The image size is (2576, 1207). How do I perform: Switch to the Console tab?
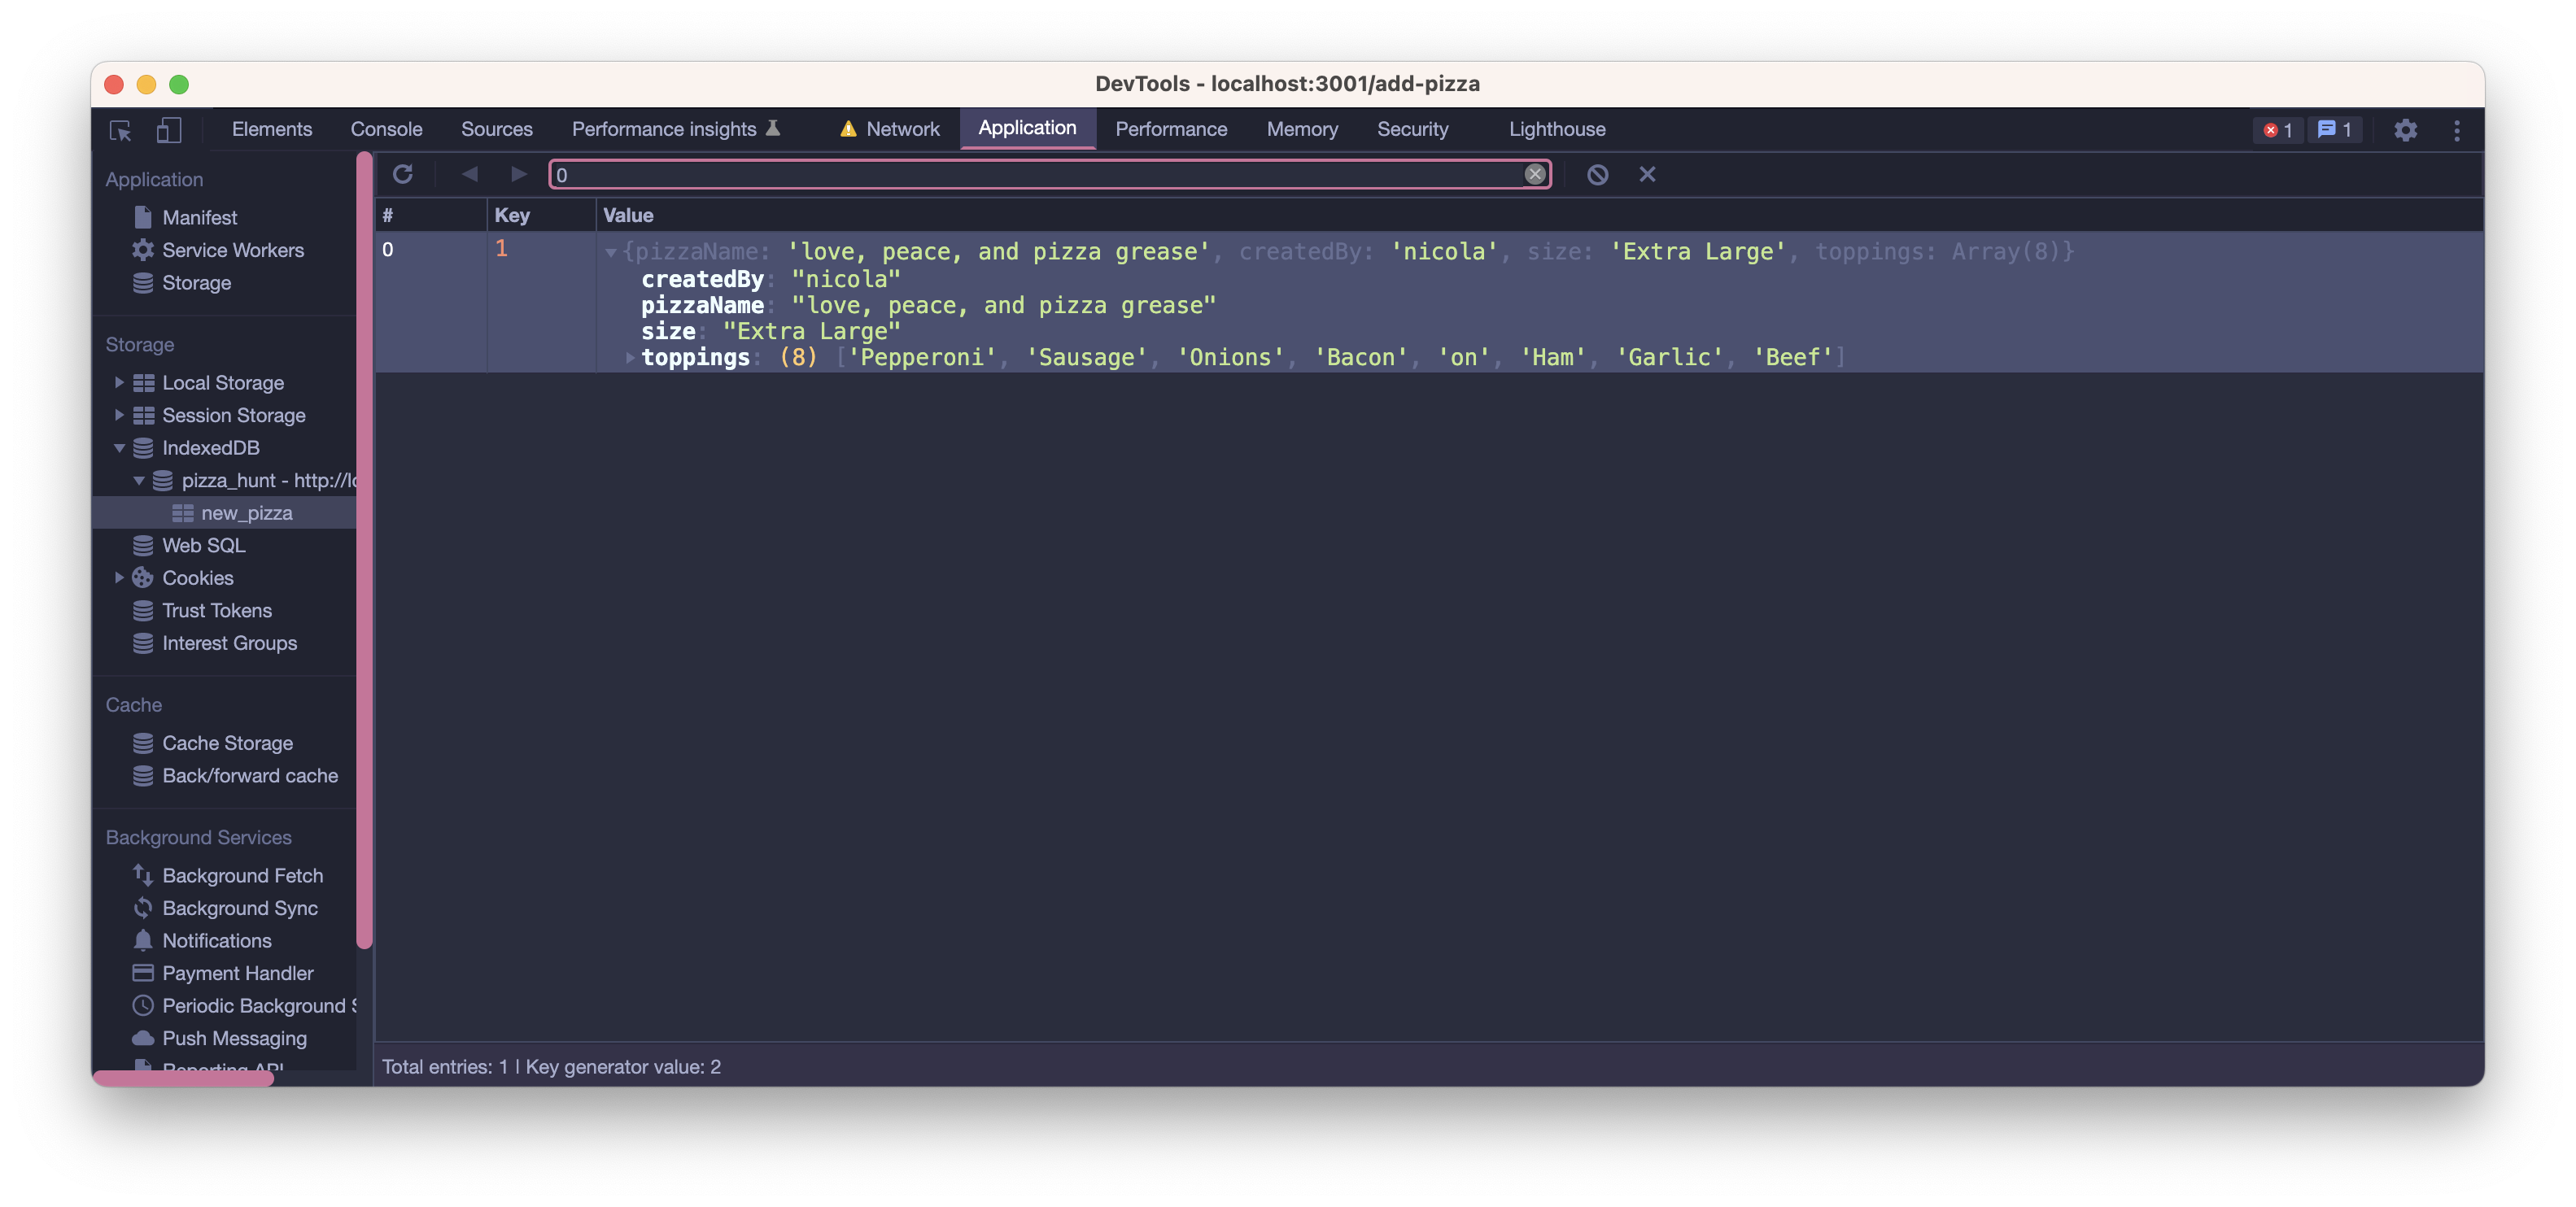point(386,129)
